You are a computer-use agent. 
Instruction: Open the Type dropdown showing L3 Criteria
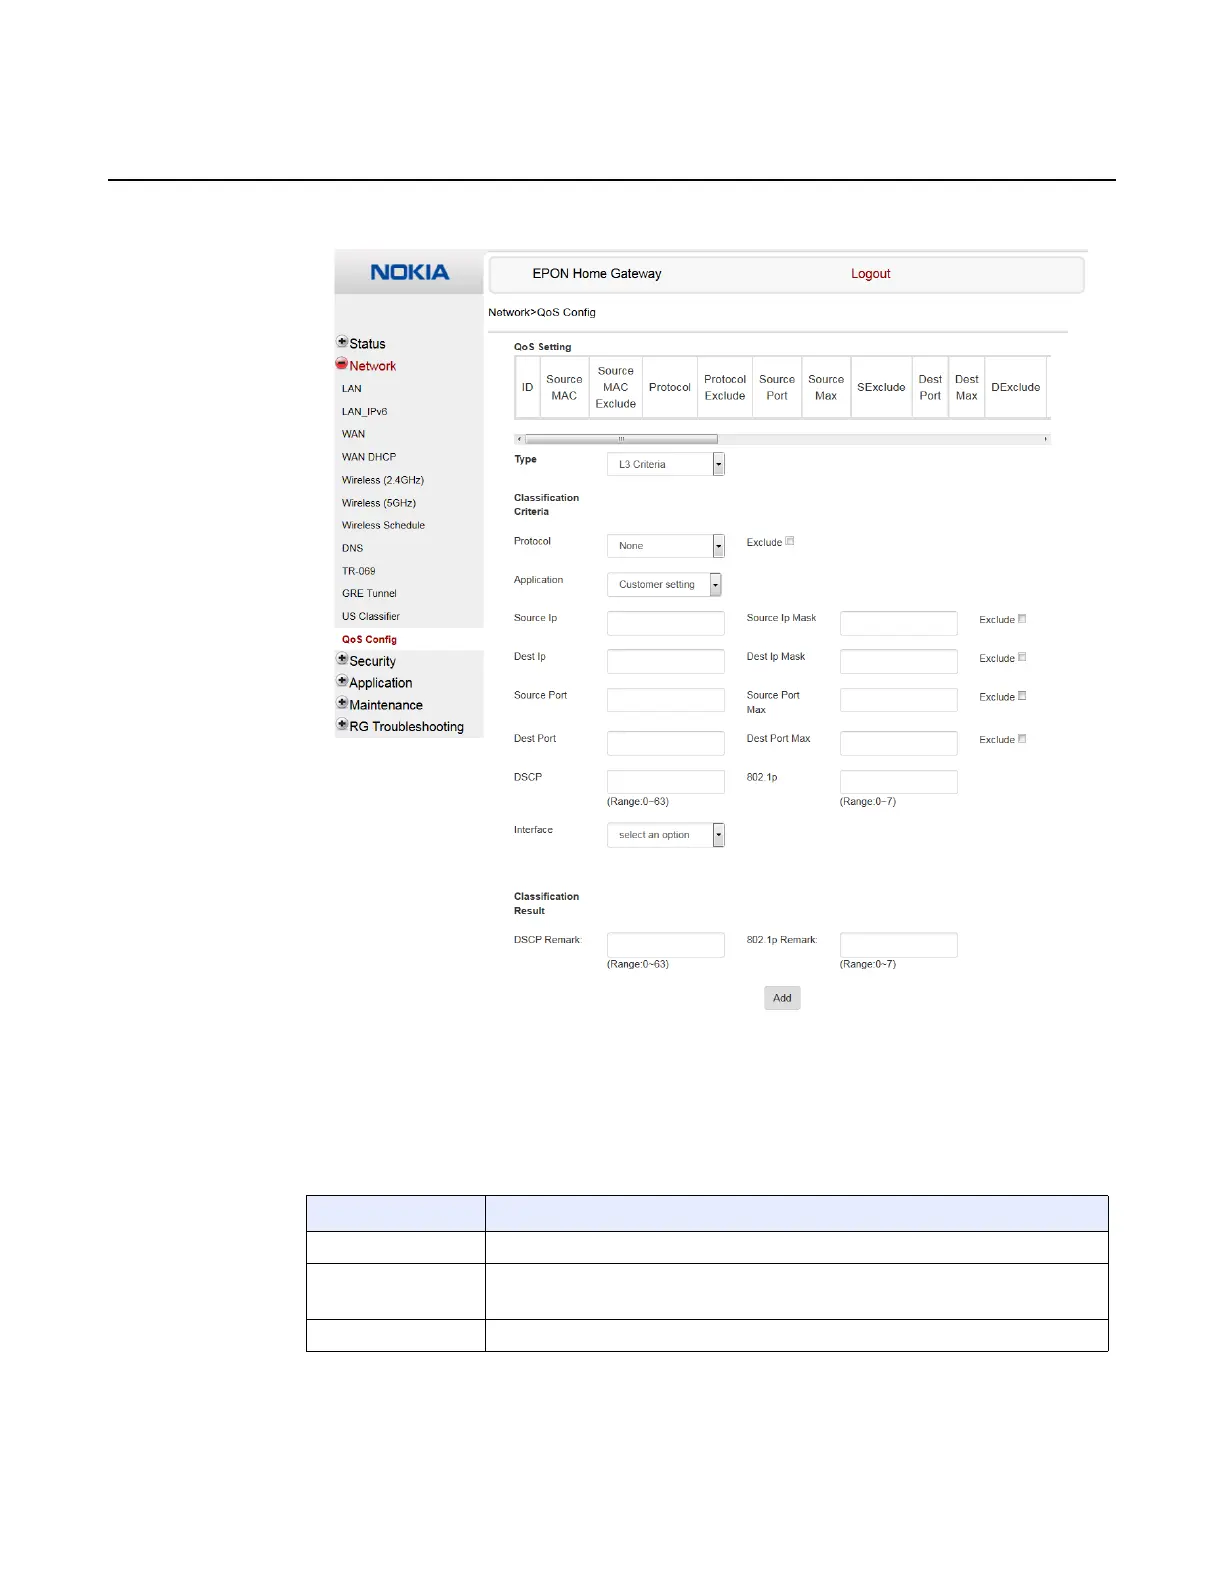point(666,464)
